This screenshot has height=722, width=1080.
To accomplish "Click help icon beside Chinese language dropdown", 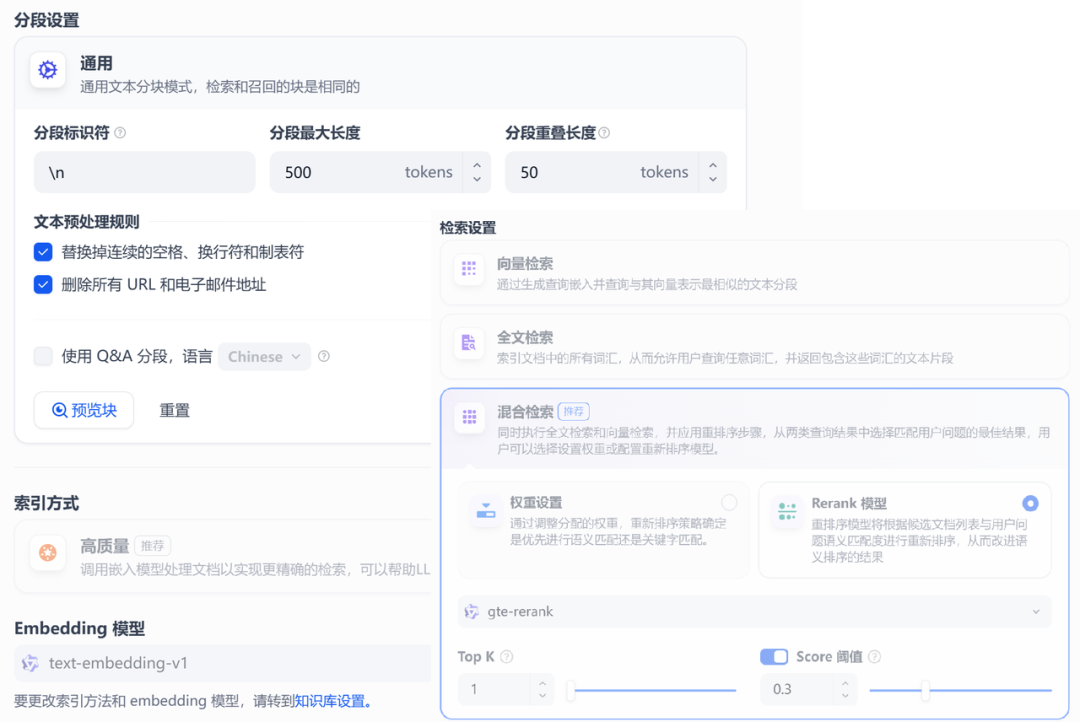I will tap(324, 356).
